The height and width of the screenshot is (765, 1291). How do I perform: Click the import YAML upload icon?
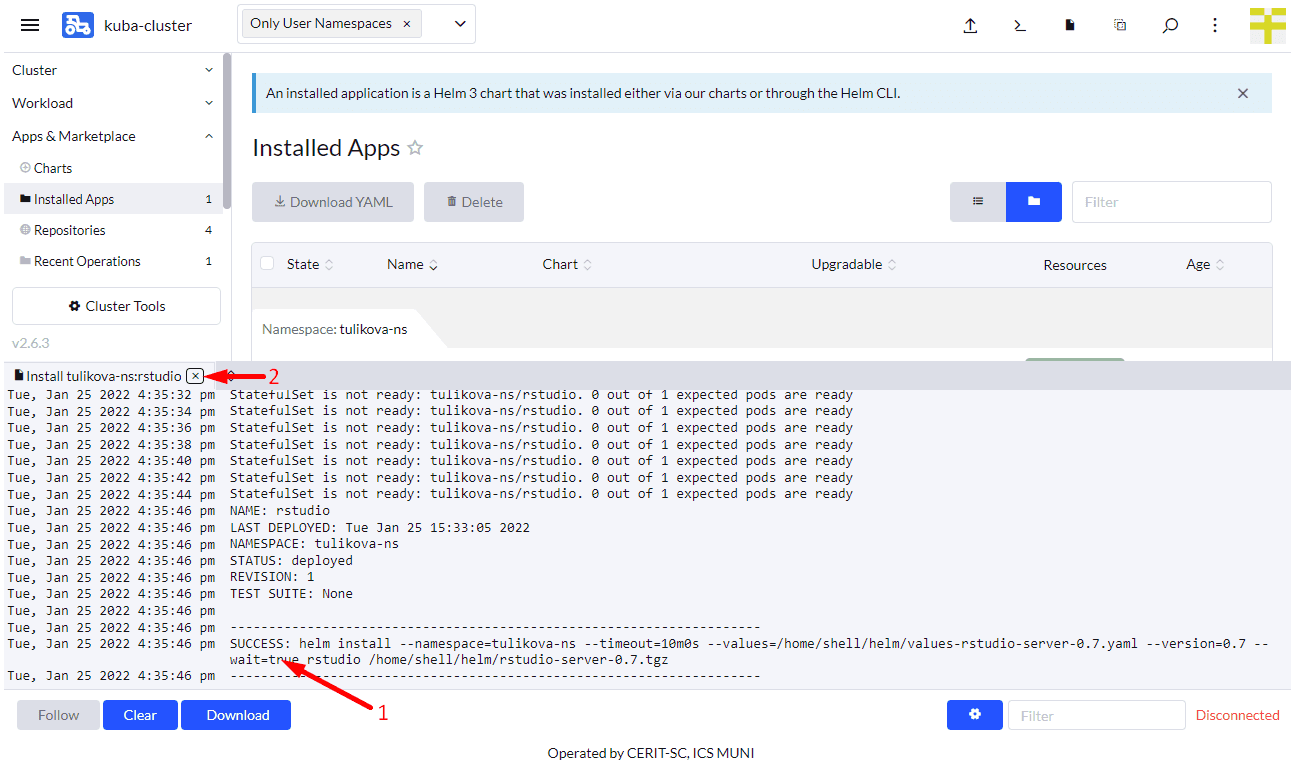[x=970, y=25]
